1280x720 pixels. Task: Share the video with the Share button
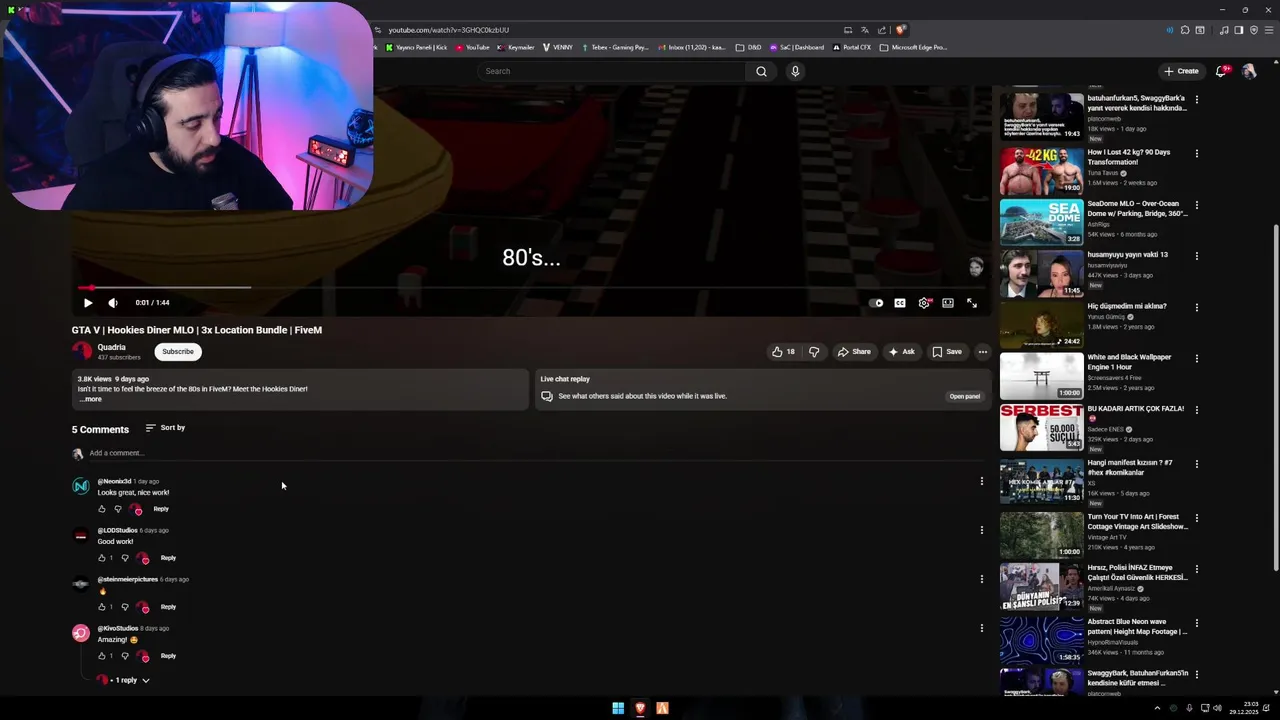pos(854,352)
